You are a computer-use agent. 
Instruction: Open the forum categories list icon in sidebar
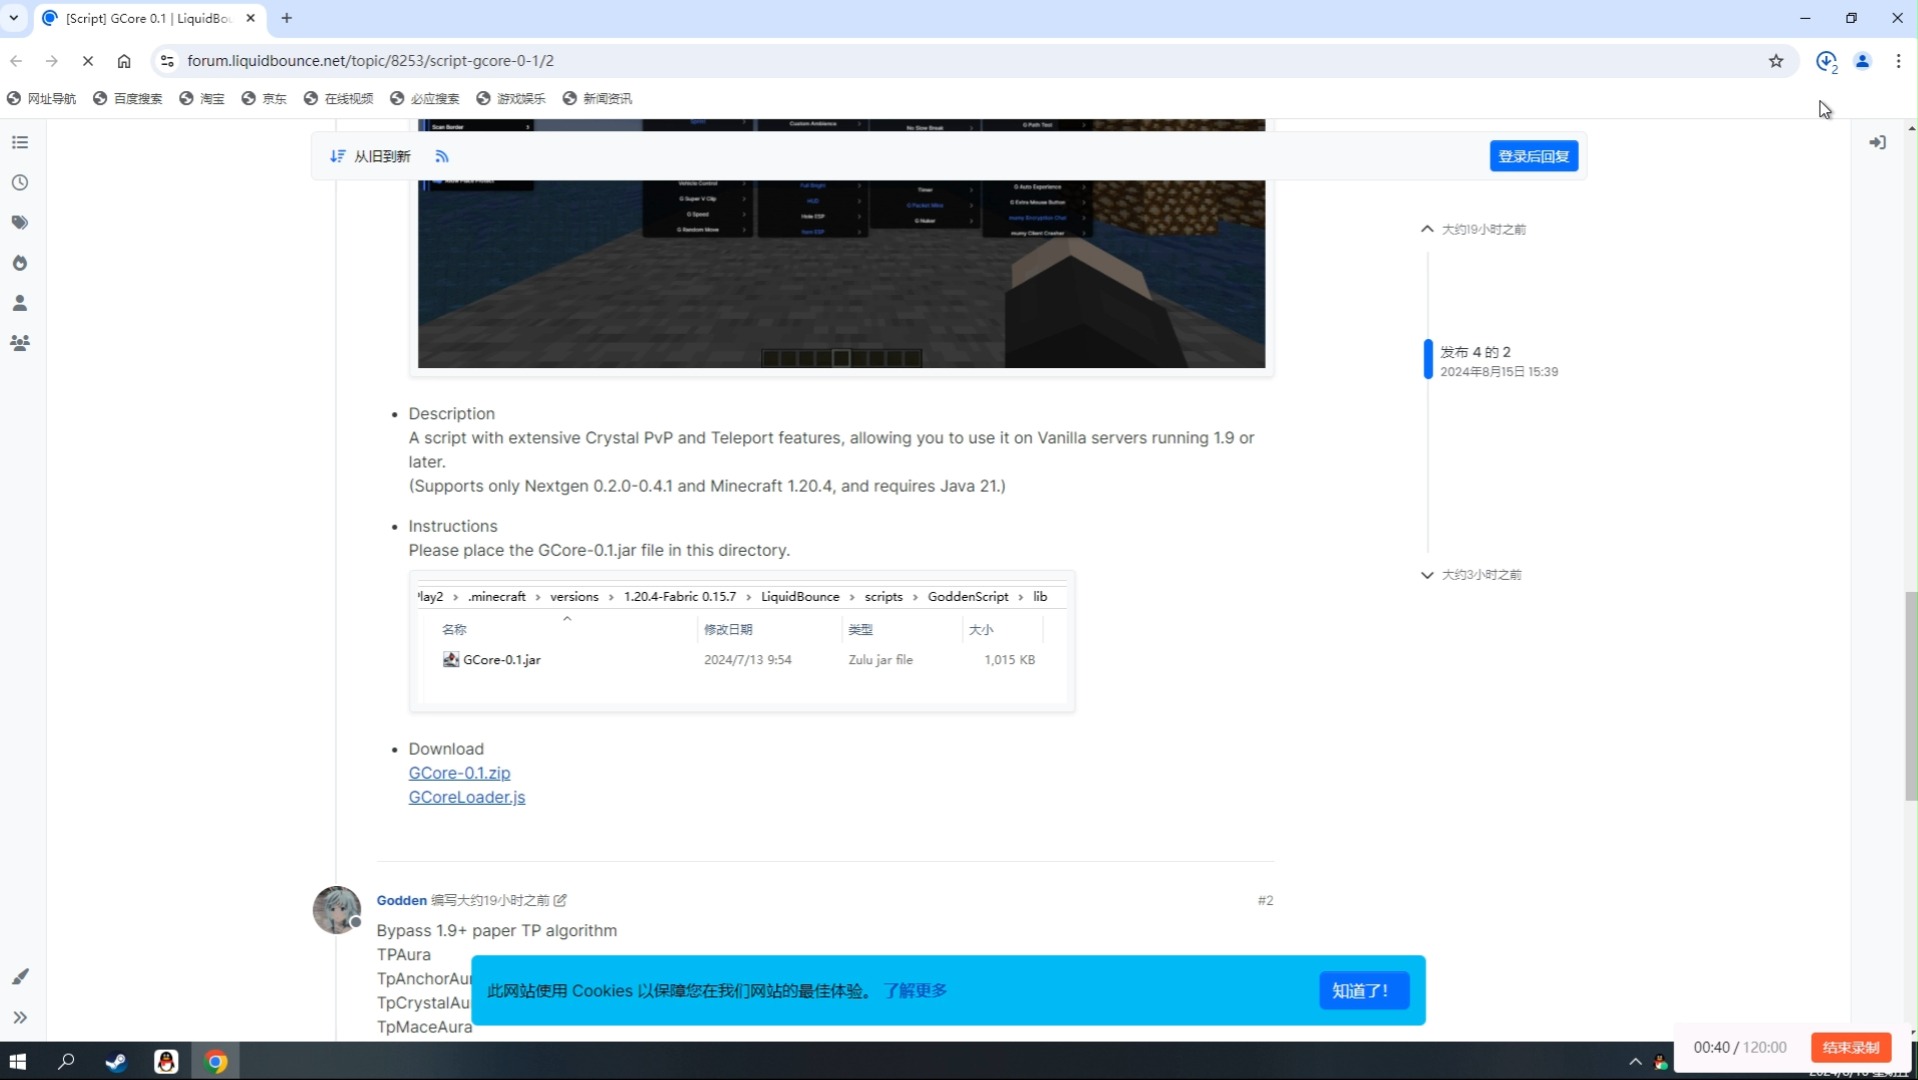pyautogui.click(x=20, y=143)
